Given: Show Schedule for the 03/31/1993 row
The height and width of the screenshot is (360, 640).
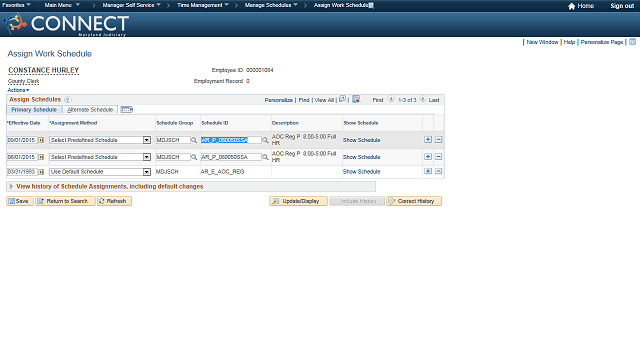Looking at the screenshot, I should tap(362, 172).
